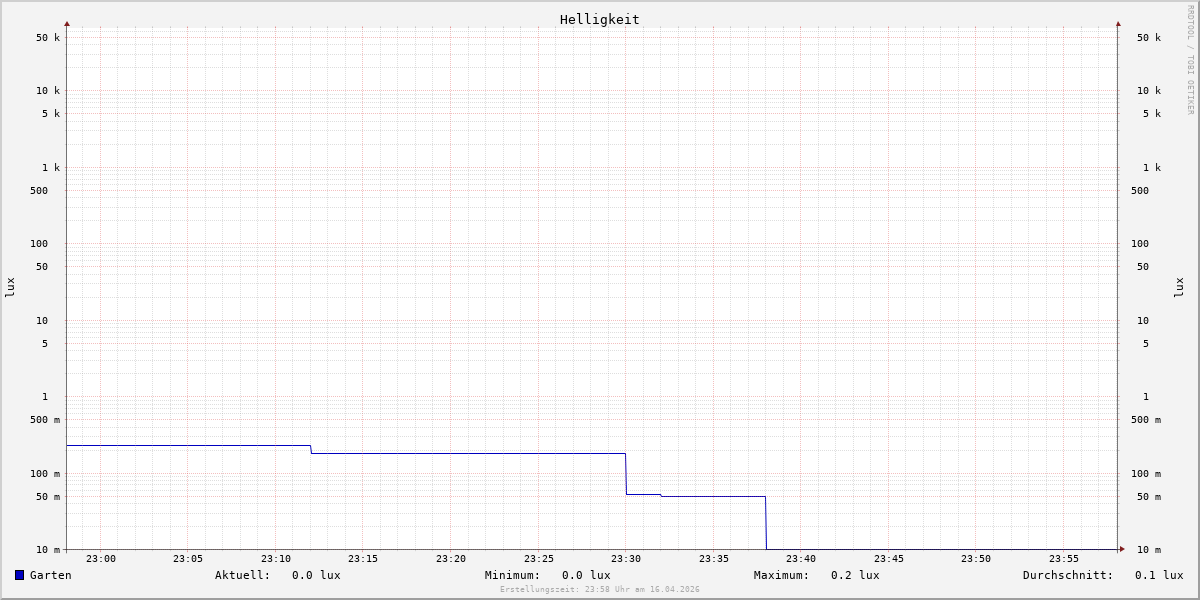Viewport: 1200px width, 600px height.
Task: Select the Garten legend label
Action: [51, 575]
